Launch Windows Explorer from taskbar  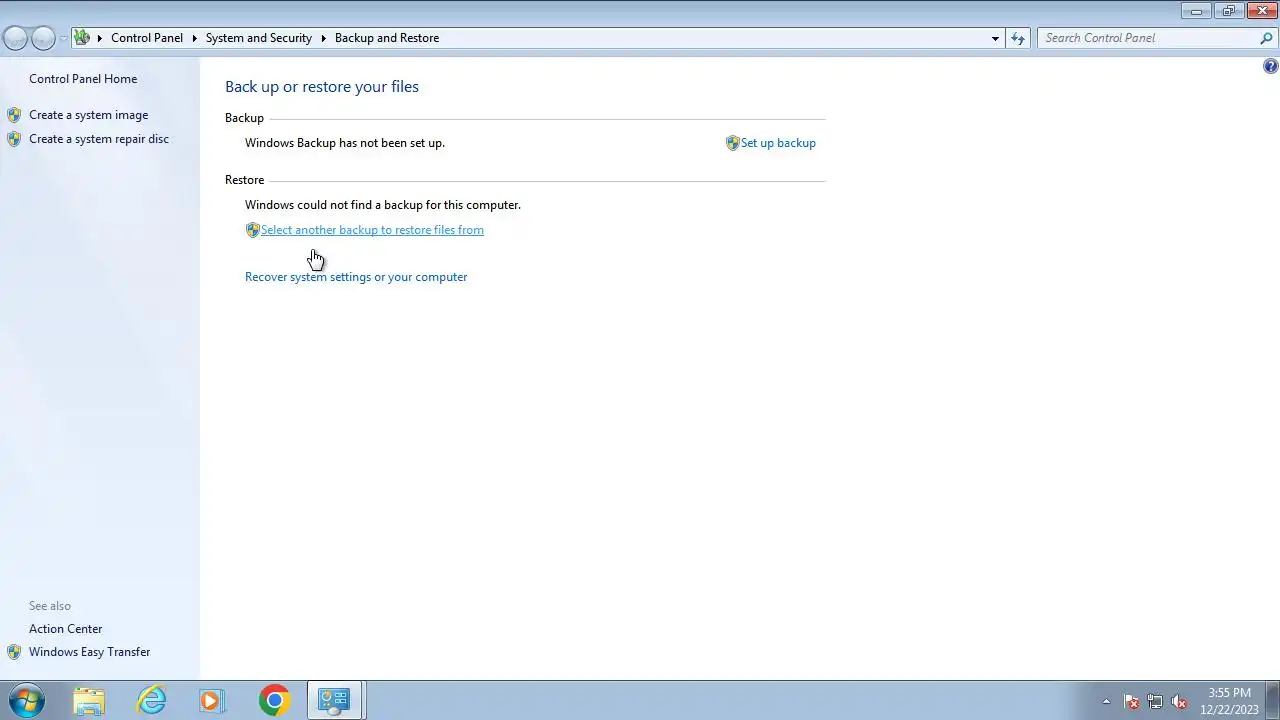89,701
